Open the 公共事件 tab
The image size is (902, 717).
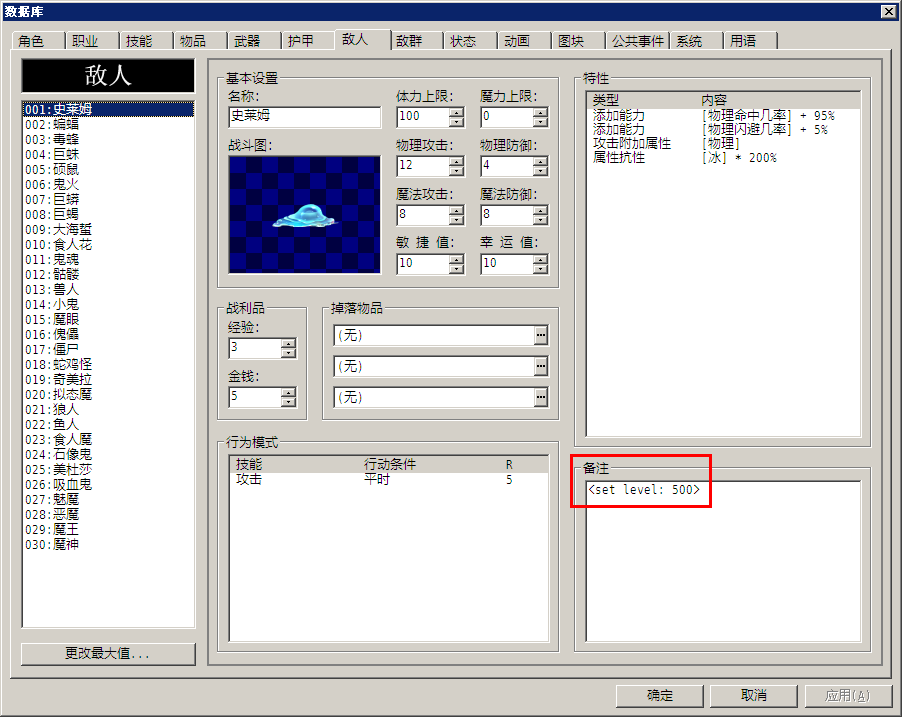tap(637, 41)
